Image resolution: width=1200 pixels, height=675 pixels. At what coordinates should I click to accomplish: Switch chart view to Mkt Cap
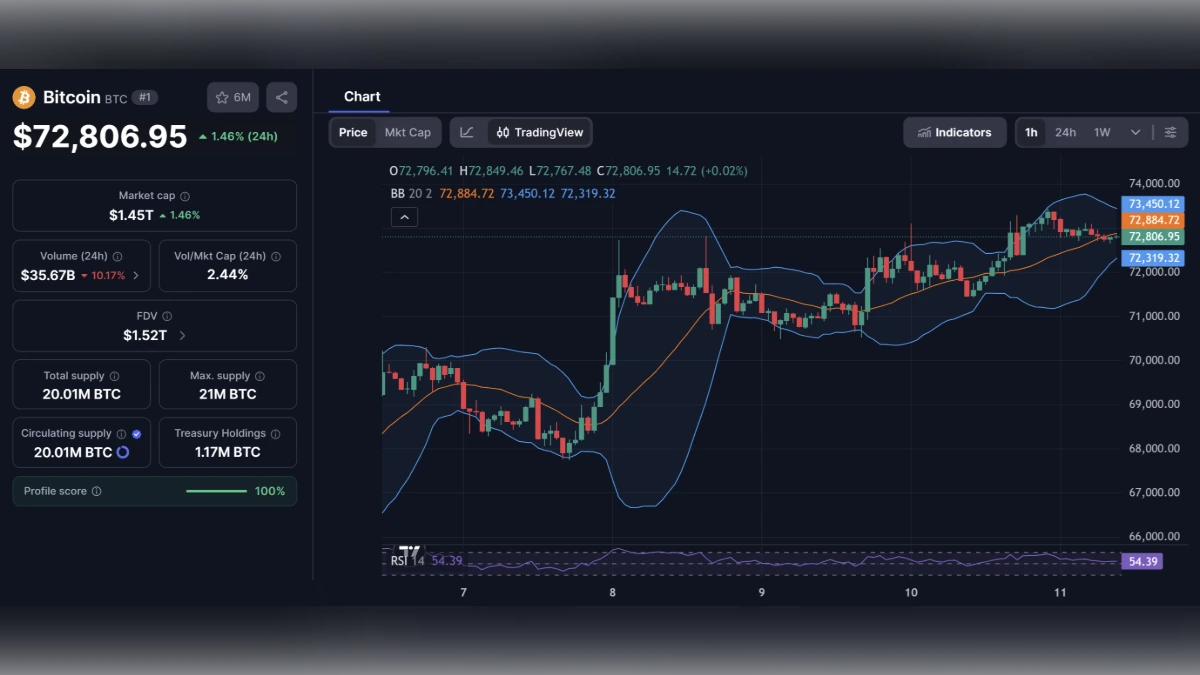click(408, 132)
